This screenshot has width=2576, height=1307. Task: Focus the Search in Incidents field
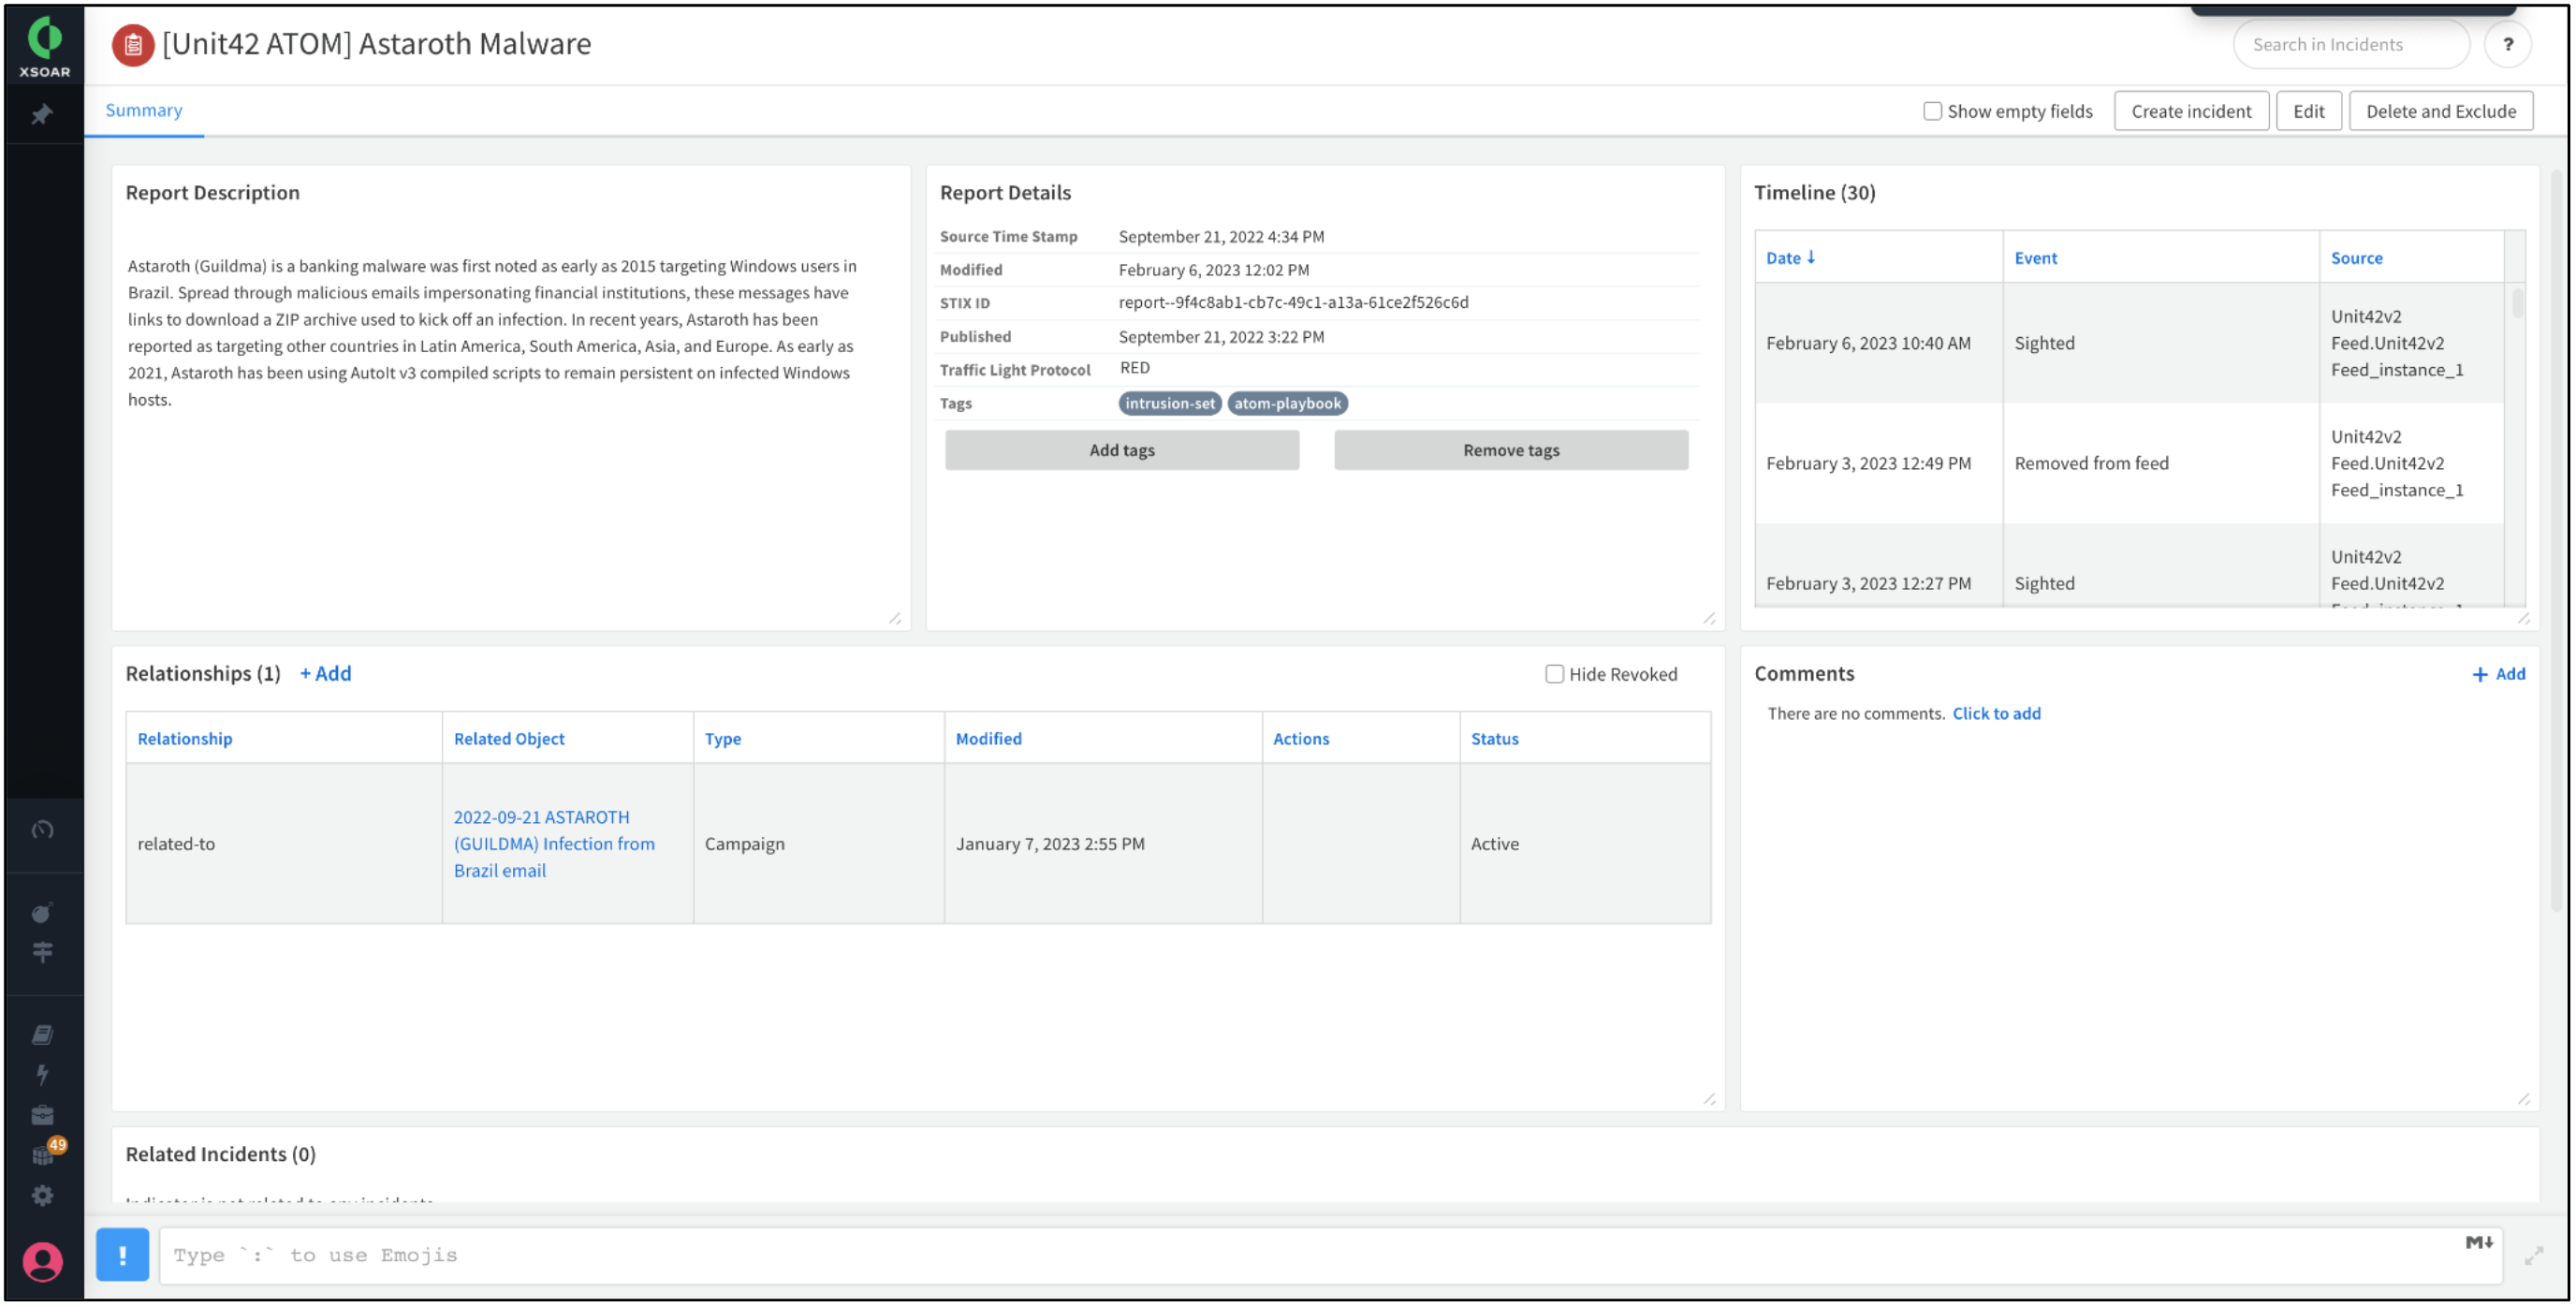click(x=2350, y=44)
